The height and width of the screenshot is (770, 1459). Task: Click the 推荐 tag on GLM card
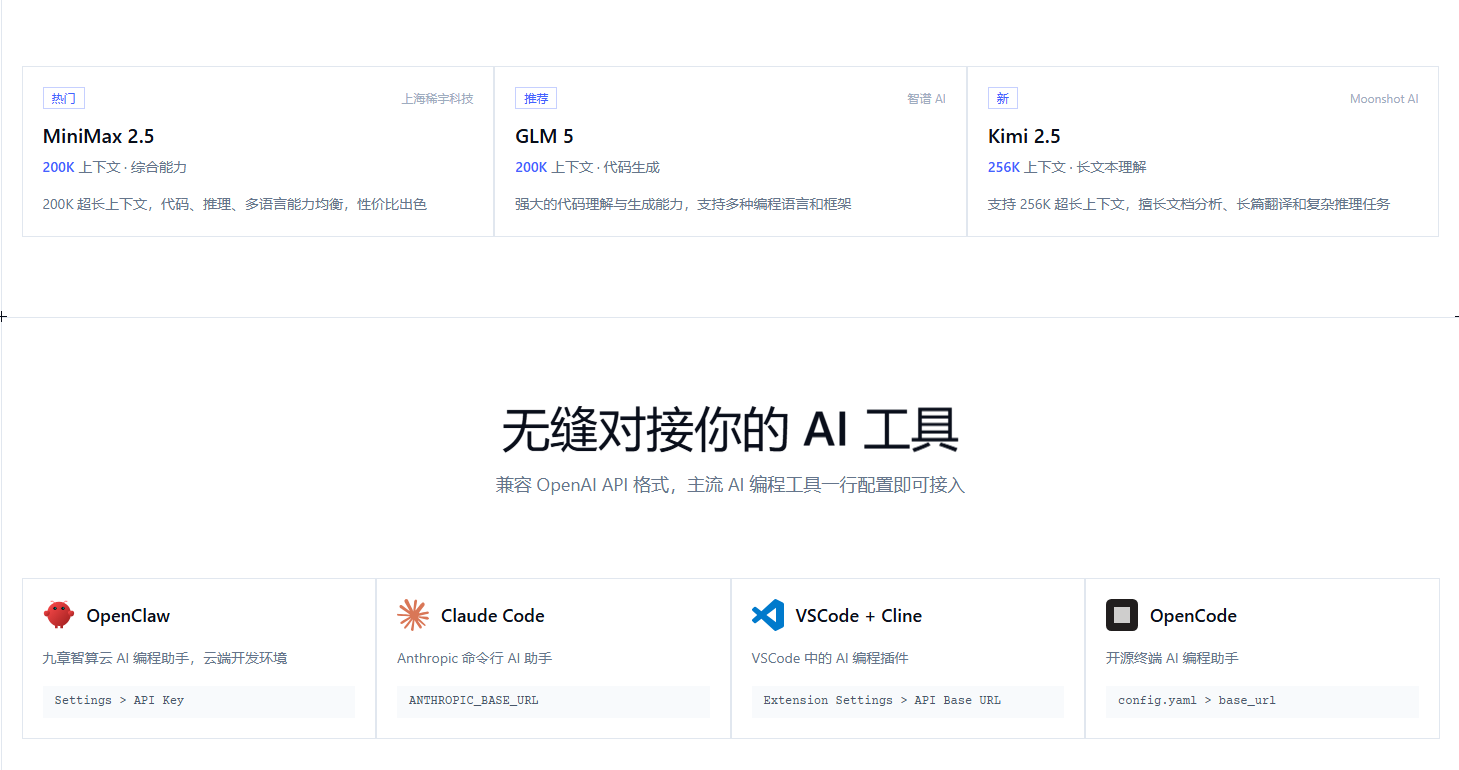point(536,98)
